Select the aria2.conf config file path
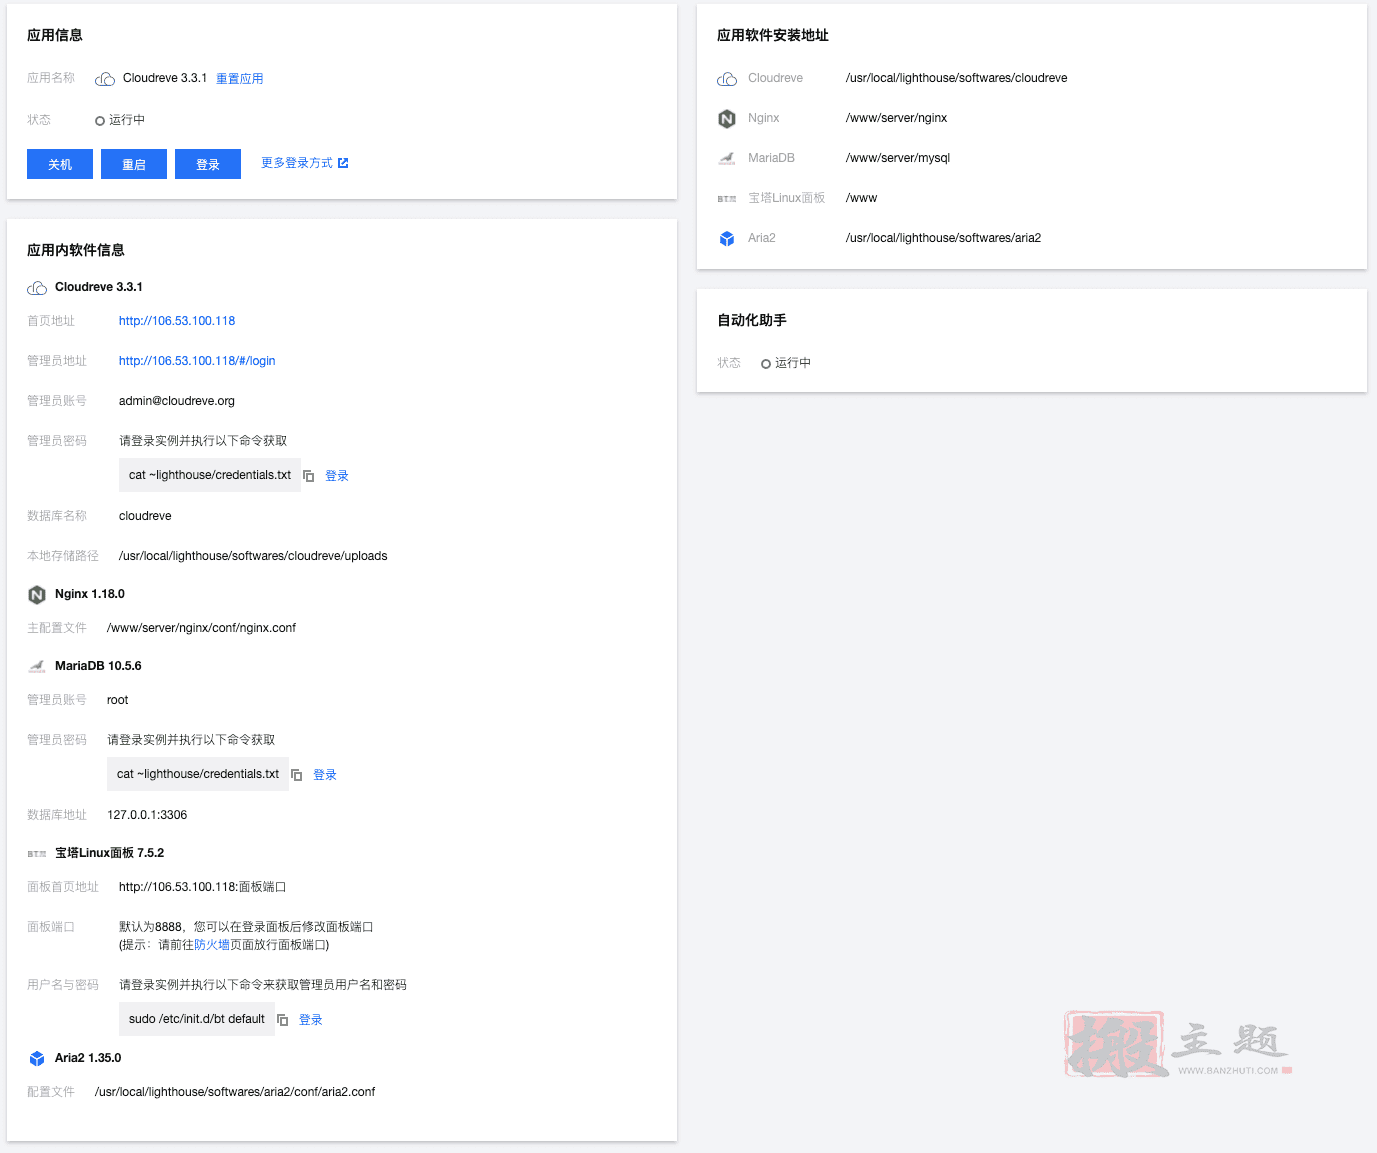Viewport: 1377px width, 1153px height. pyautogui.click(x=235, y=1092)
